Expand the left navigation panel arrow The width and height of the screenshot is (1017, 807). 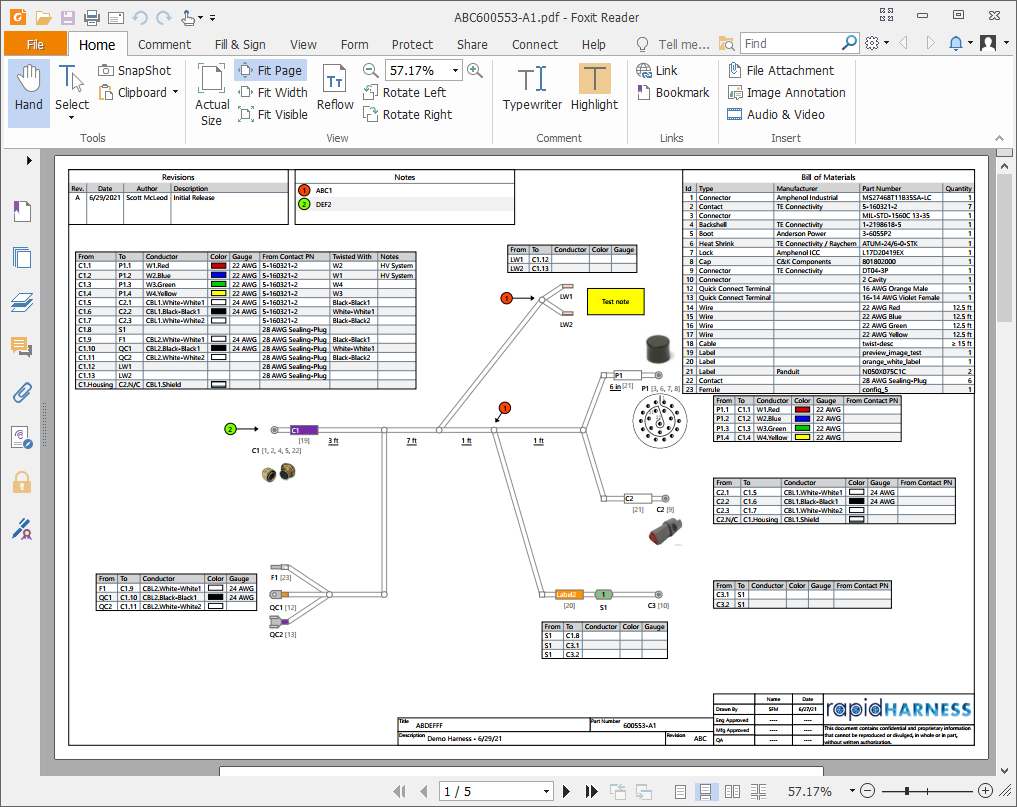29,160
